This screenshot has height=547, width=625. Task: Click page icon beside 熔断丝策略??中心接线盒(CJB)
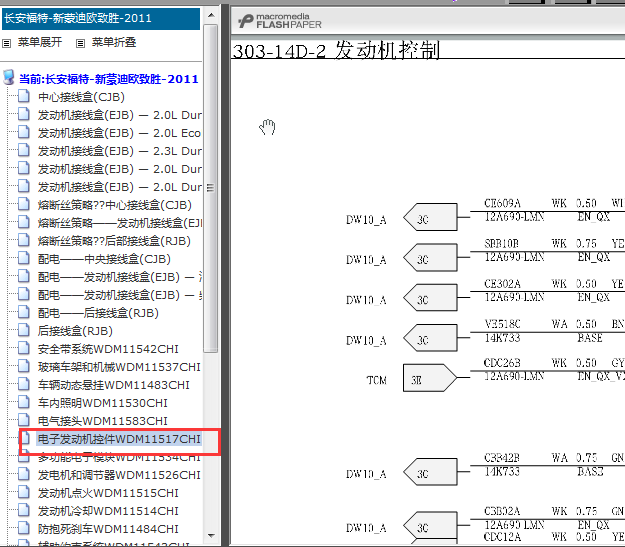tap(24, 204)
